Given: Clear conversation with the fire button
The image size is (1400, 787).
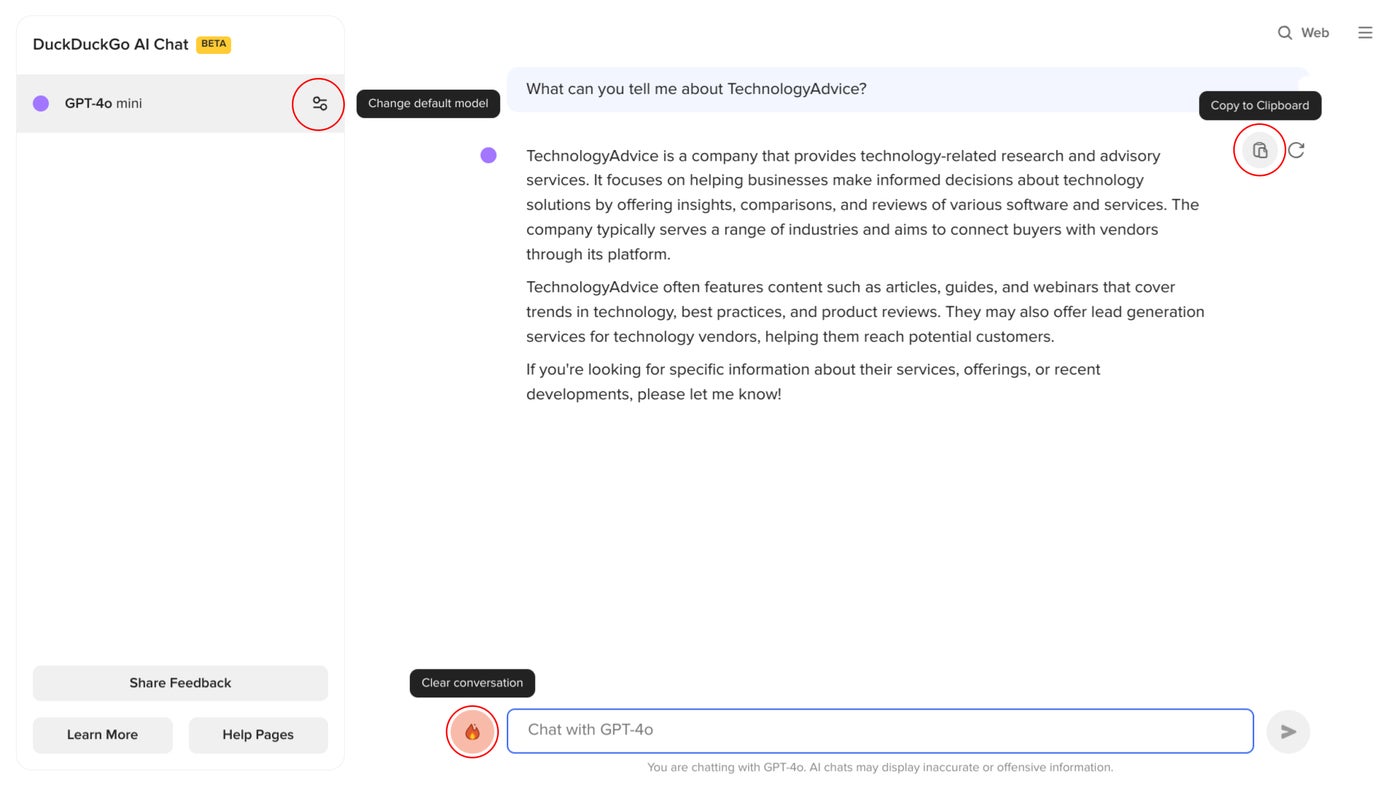Looking at the screenshot, I should click(472, 732).
